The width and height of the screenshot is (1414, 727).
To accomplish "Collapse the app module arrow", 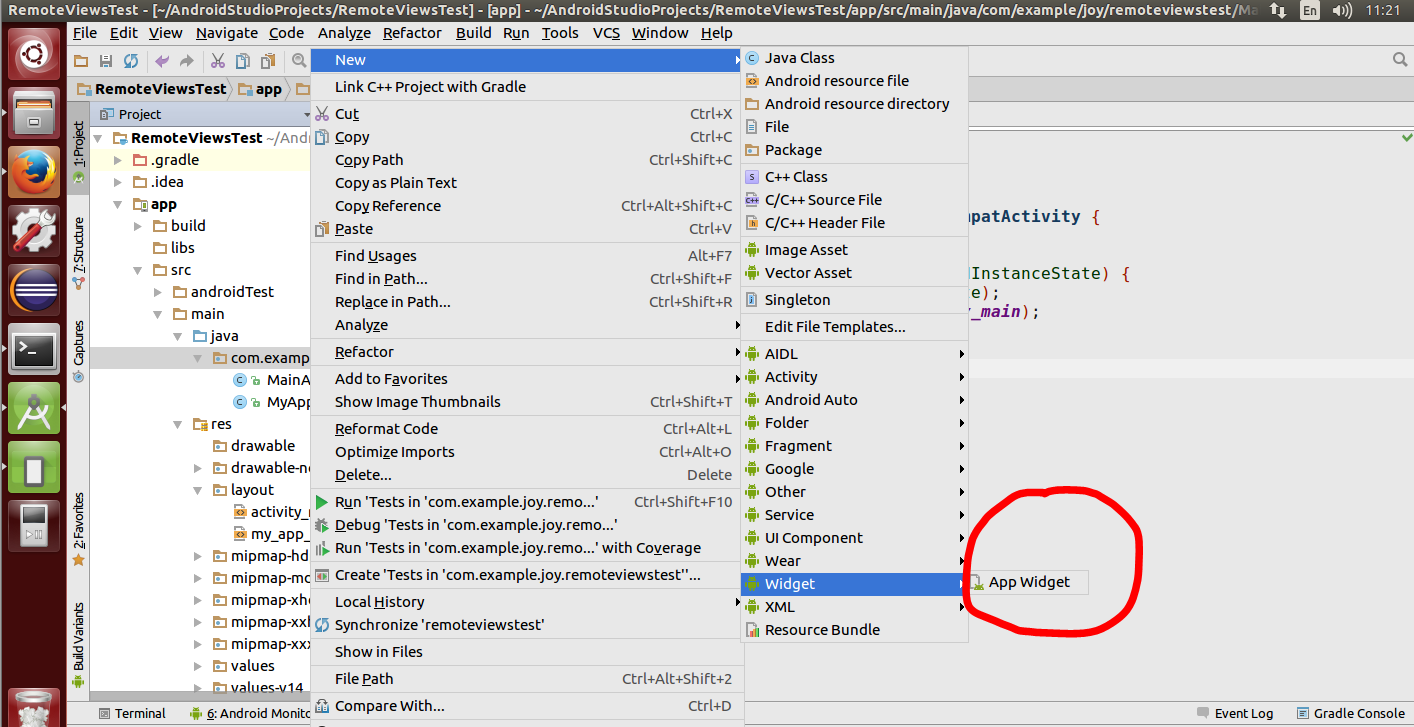I will tap(118, 204).
